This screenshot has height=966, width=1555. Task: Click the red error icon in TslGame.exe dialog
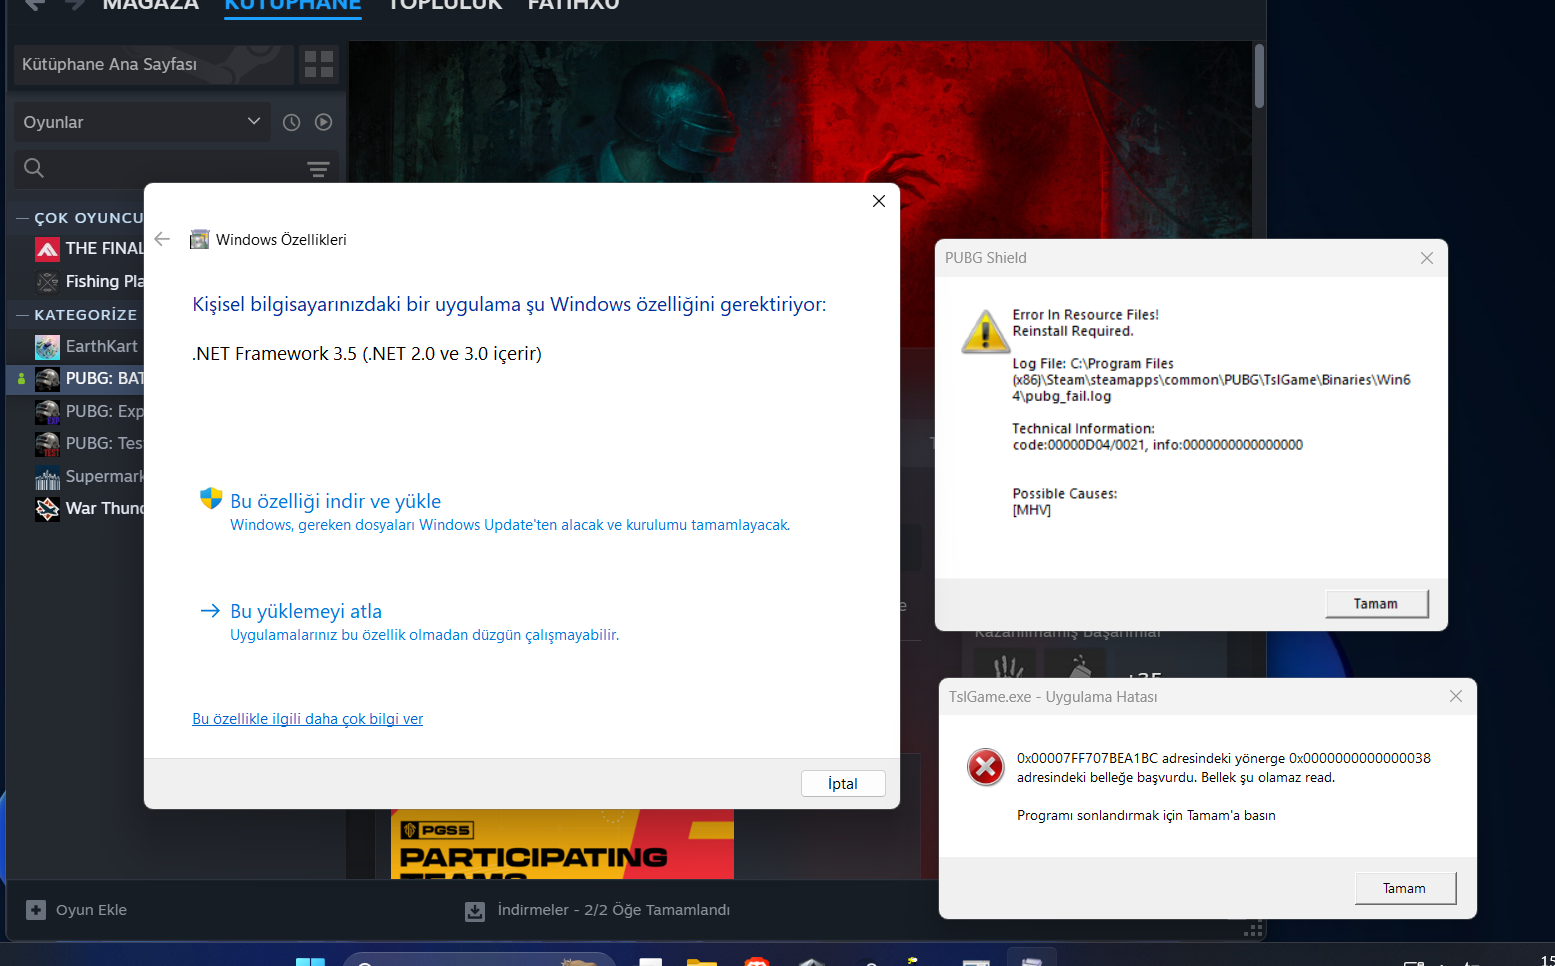pos(985,767)
